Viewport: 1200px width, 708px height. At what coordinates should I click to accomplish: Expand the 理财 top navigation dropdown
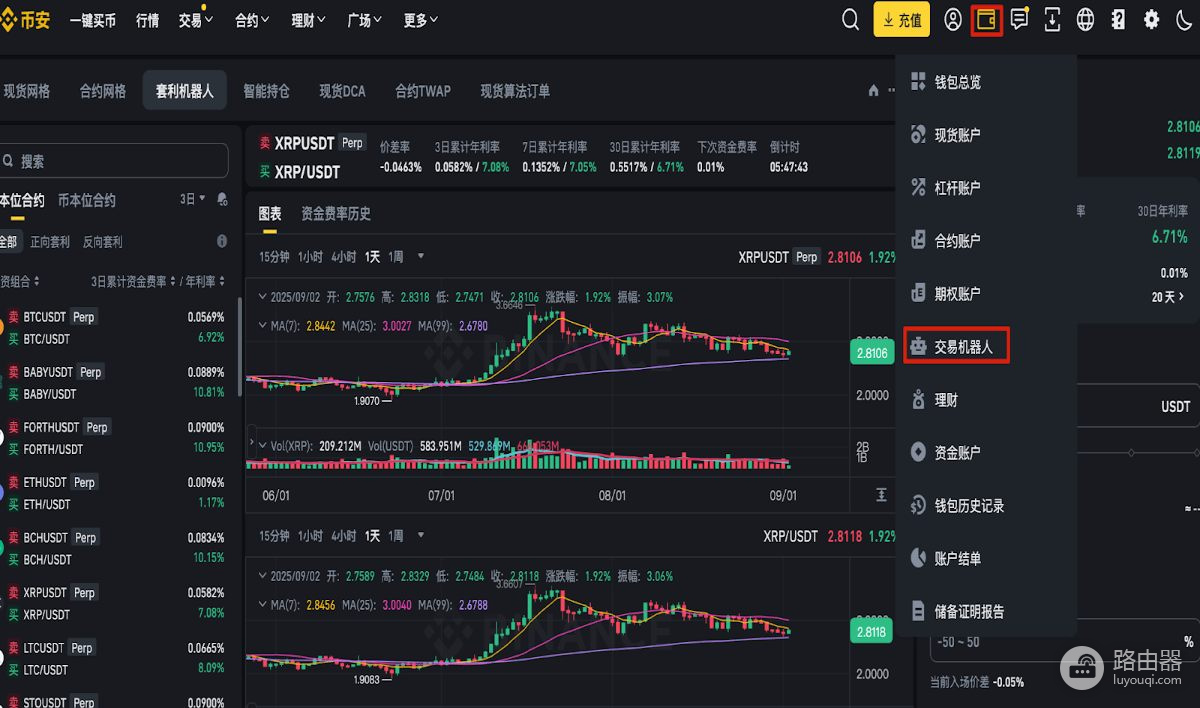[x=308, y=20]
